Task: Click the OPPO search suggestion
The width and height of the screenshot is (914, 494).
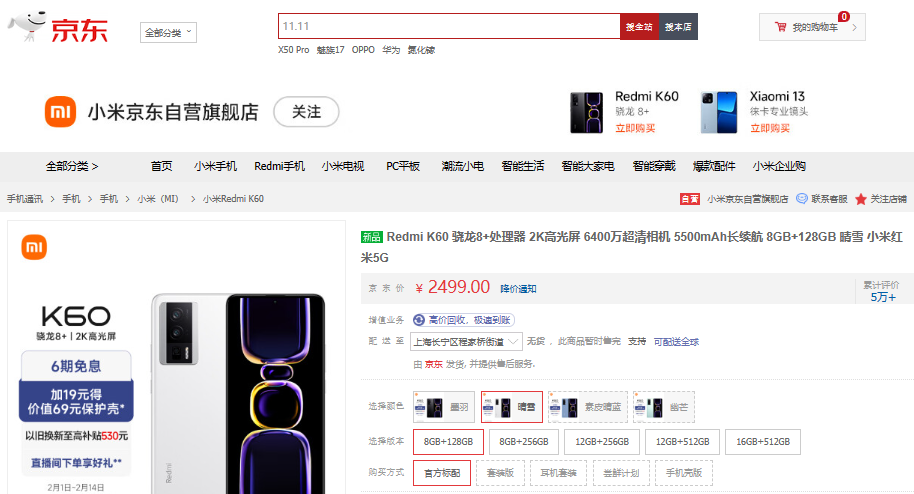Action: 363,50
